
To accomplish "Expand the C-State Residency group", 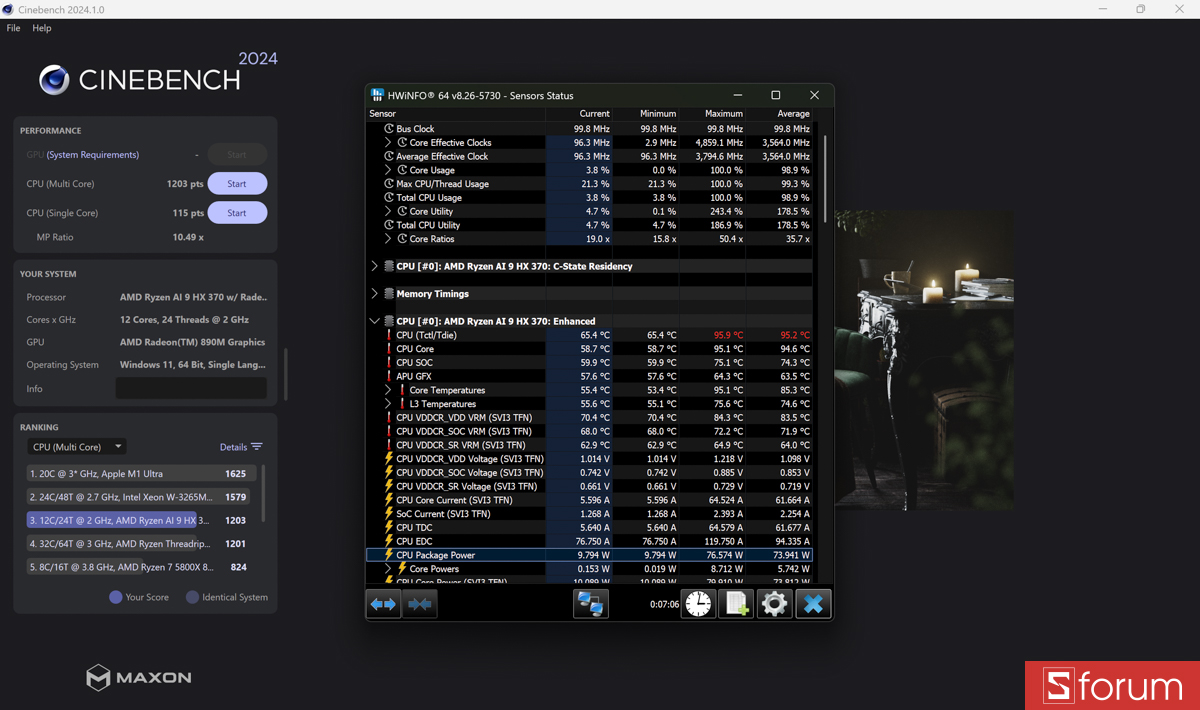I will coord(375,266).
